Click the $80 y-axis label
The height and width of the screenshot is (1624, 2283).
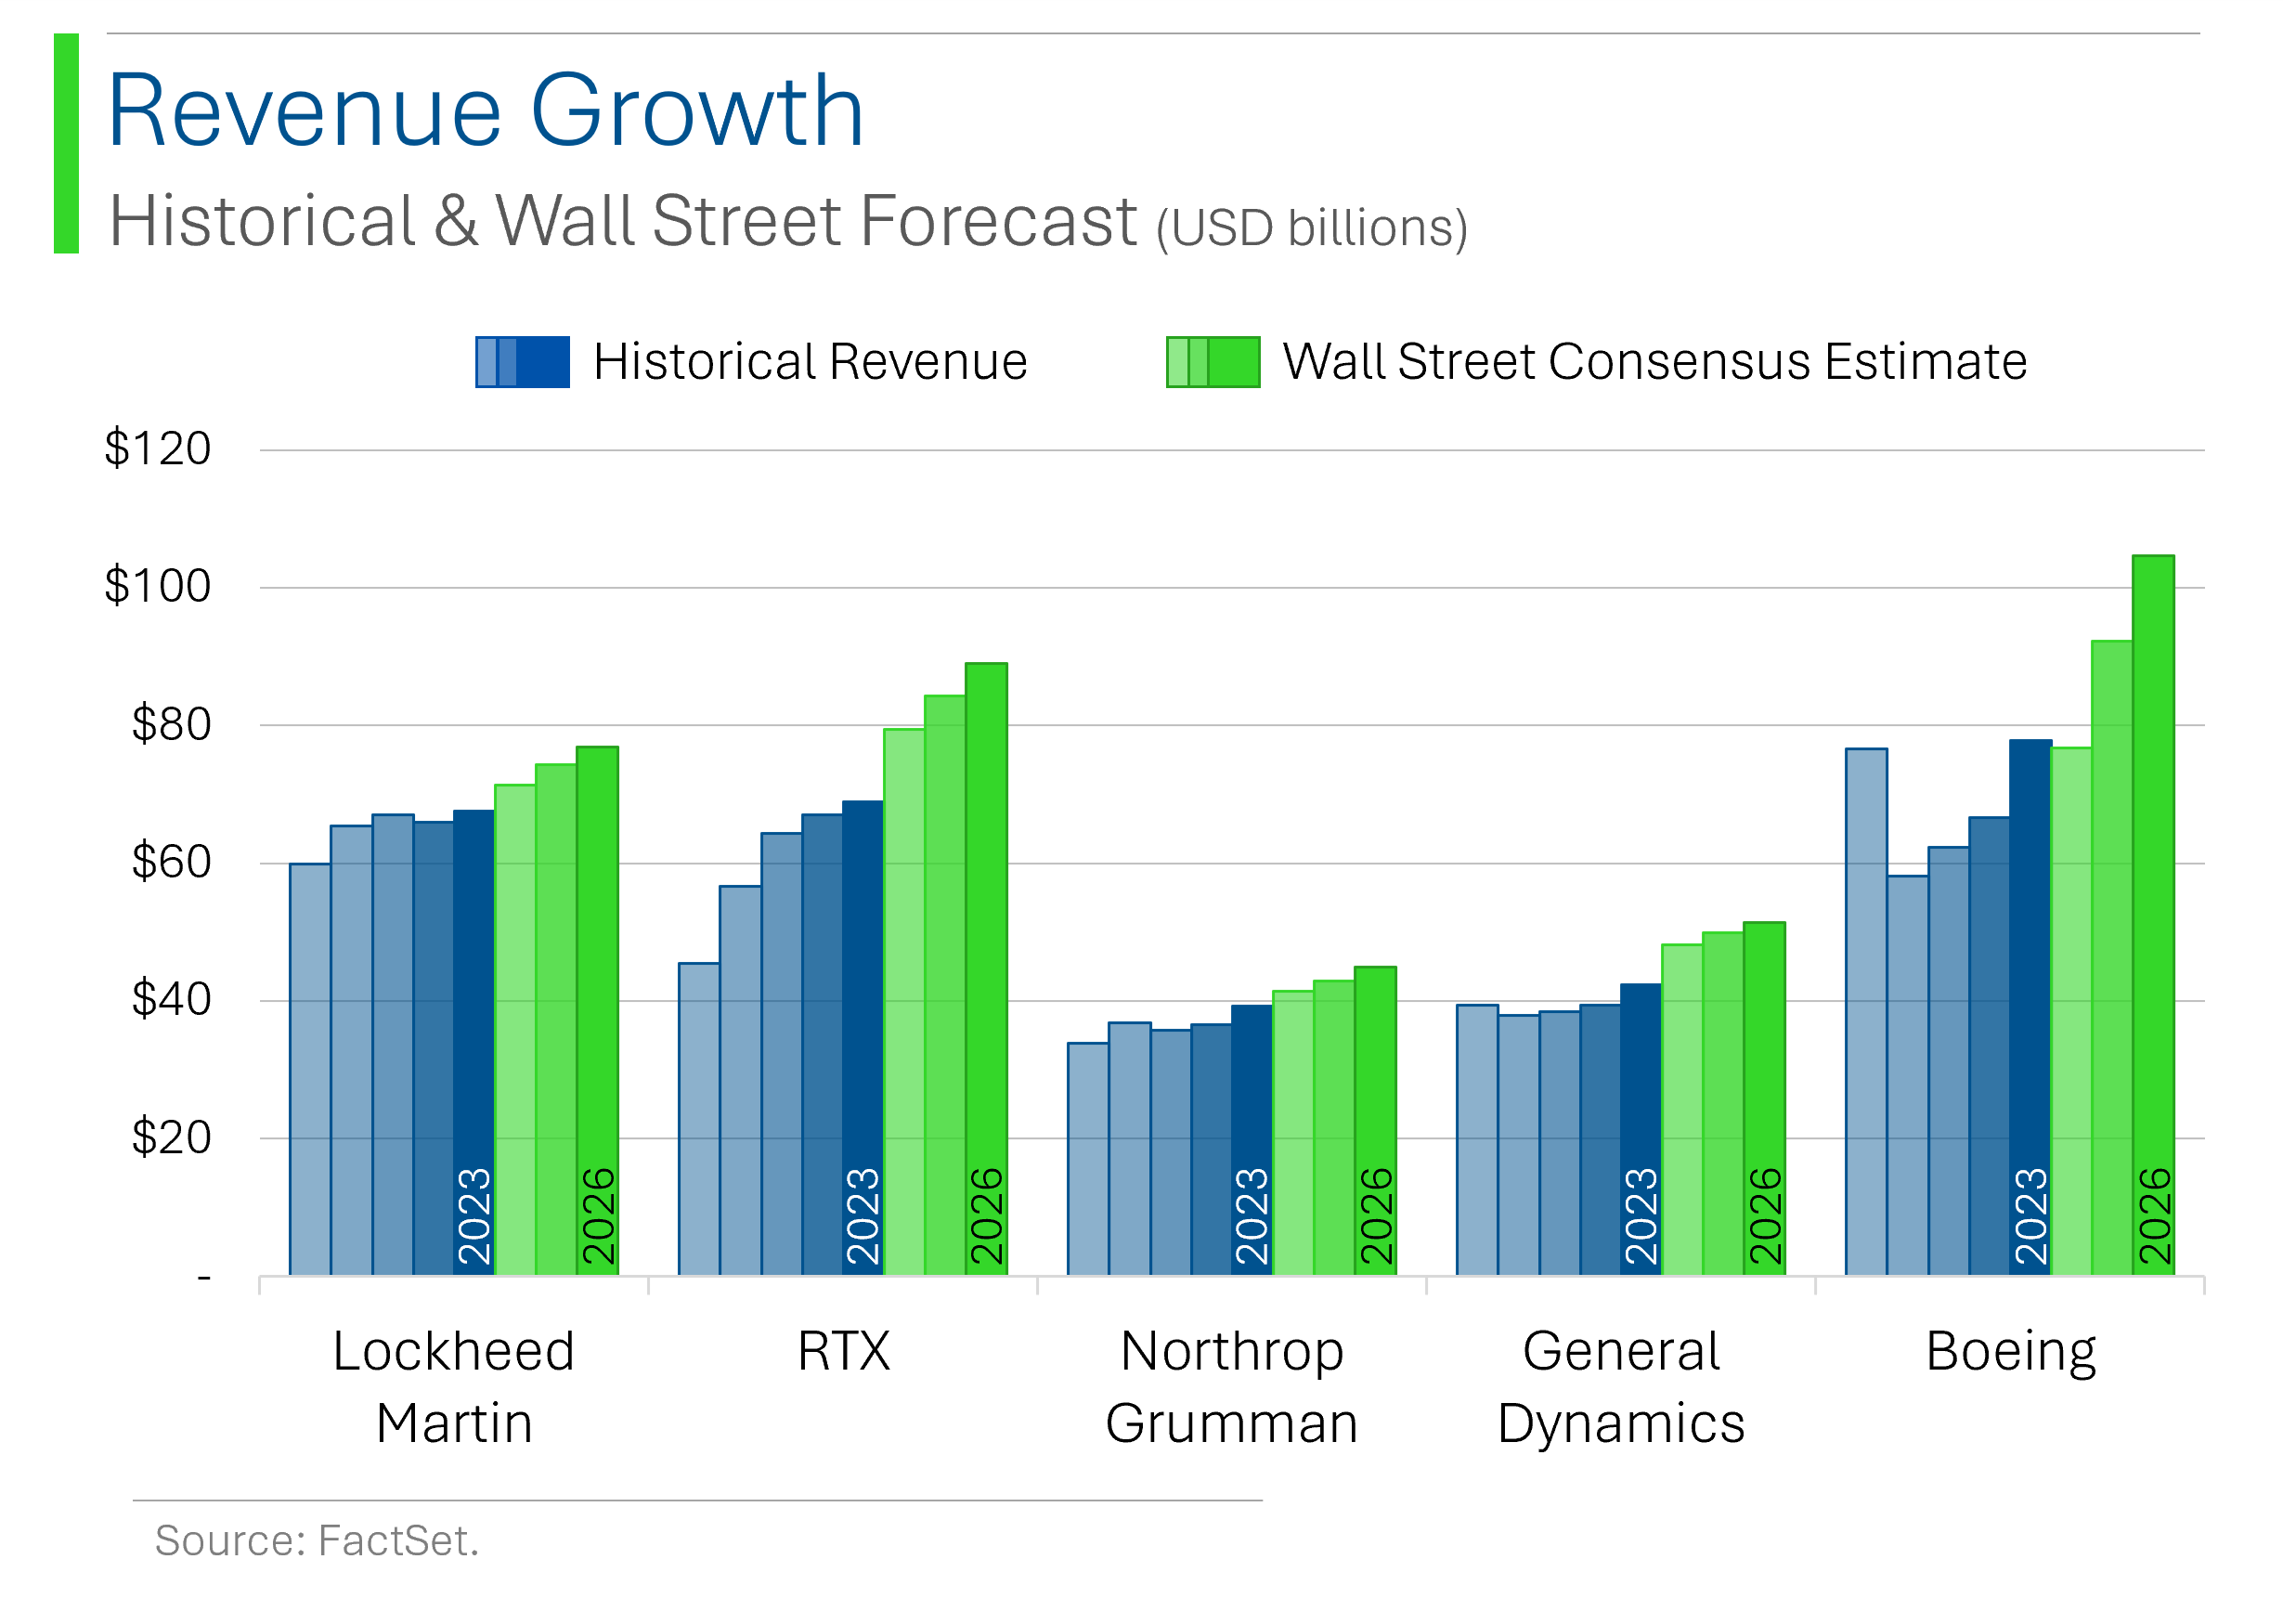coord(171,724)
